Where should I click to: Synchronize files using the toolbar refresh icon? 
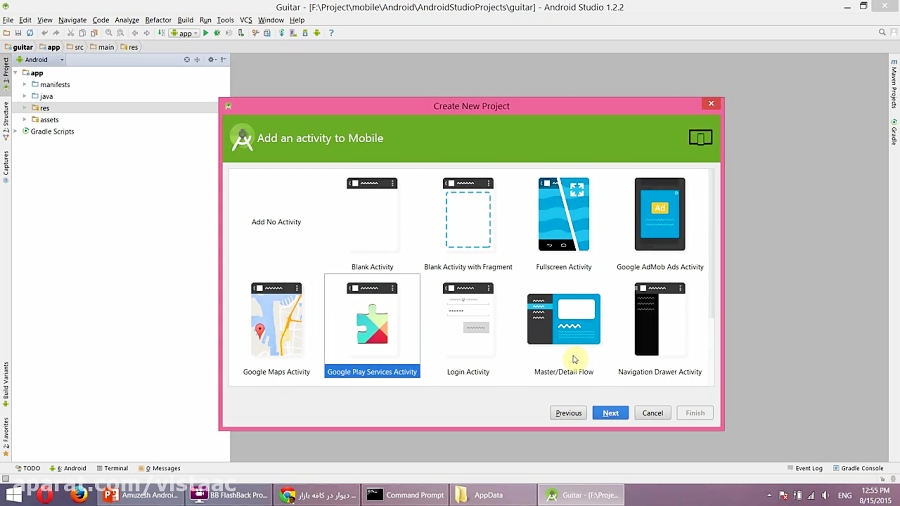(30, 33)
